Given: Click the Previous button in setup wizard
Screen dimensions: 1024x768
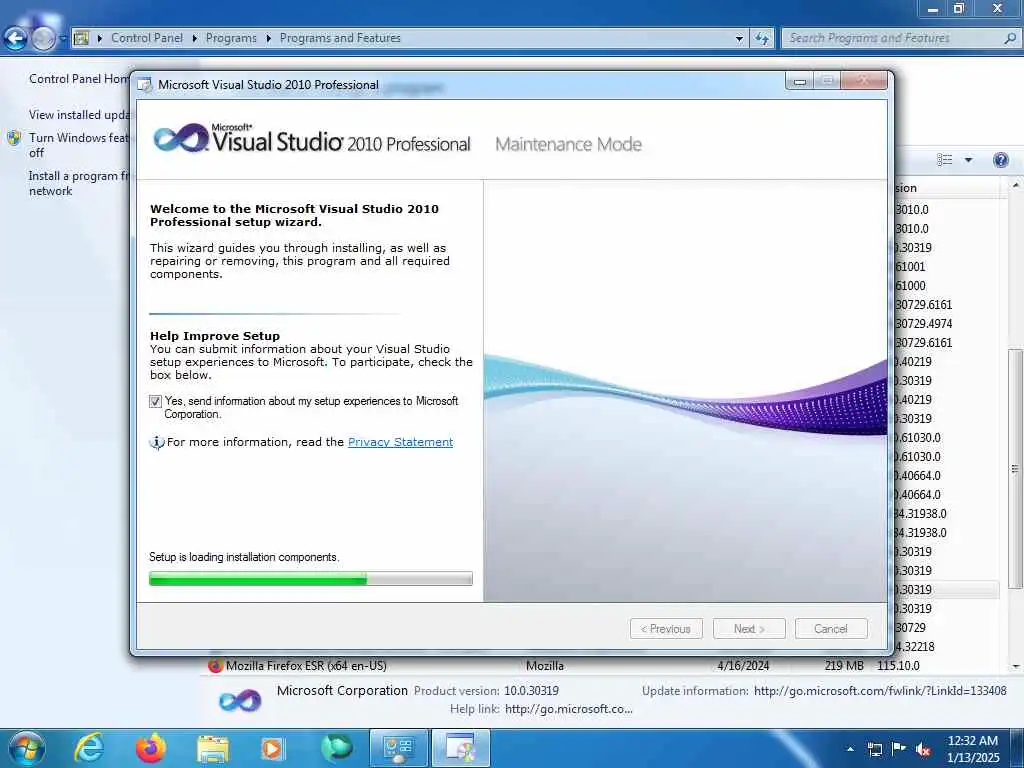Looking at the screenshot, I should pyautogui.click(x=666, y=629).
